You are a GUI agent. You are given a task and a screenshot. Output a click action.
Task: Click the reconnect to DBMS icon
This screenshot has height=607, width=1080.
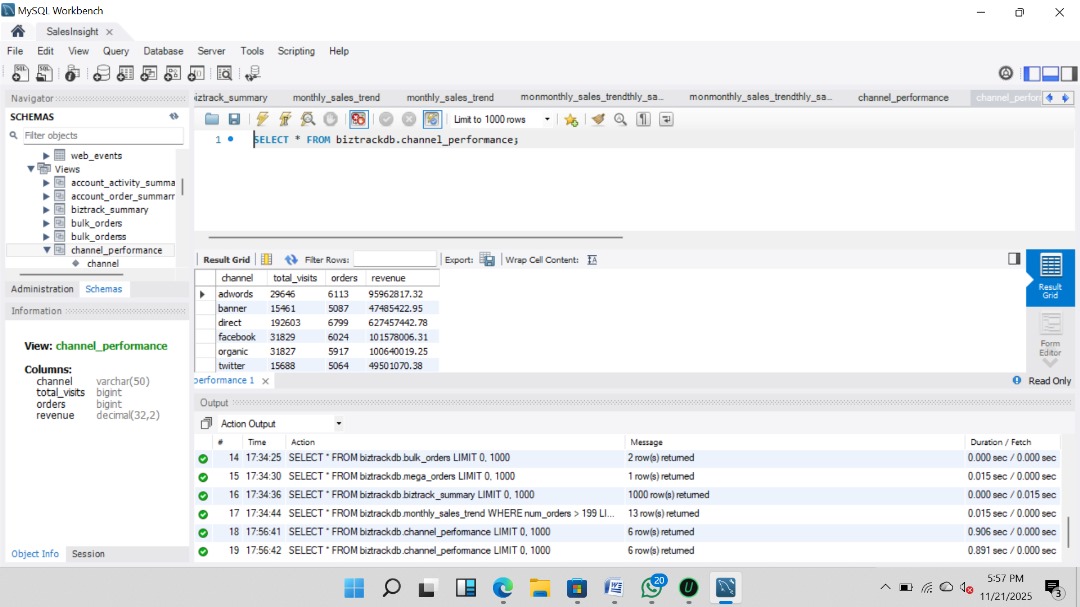click(253, 73)
